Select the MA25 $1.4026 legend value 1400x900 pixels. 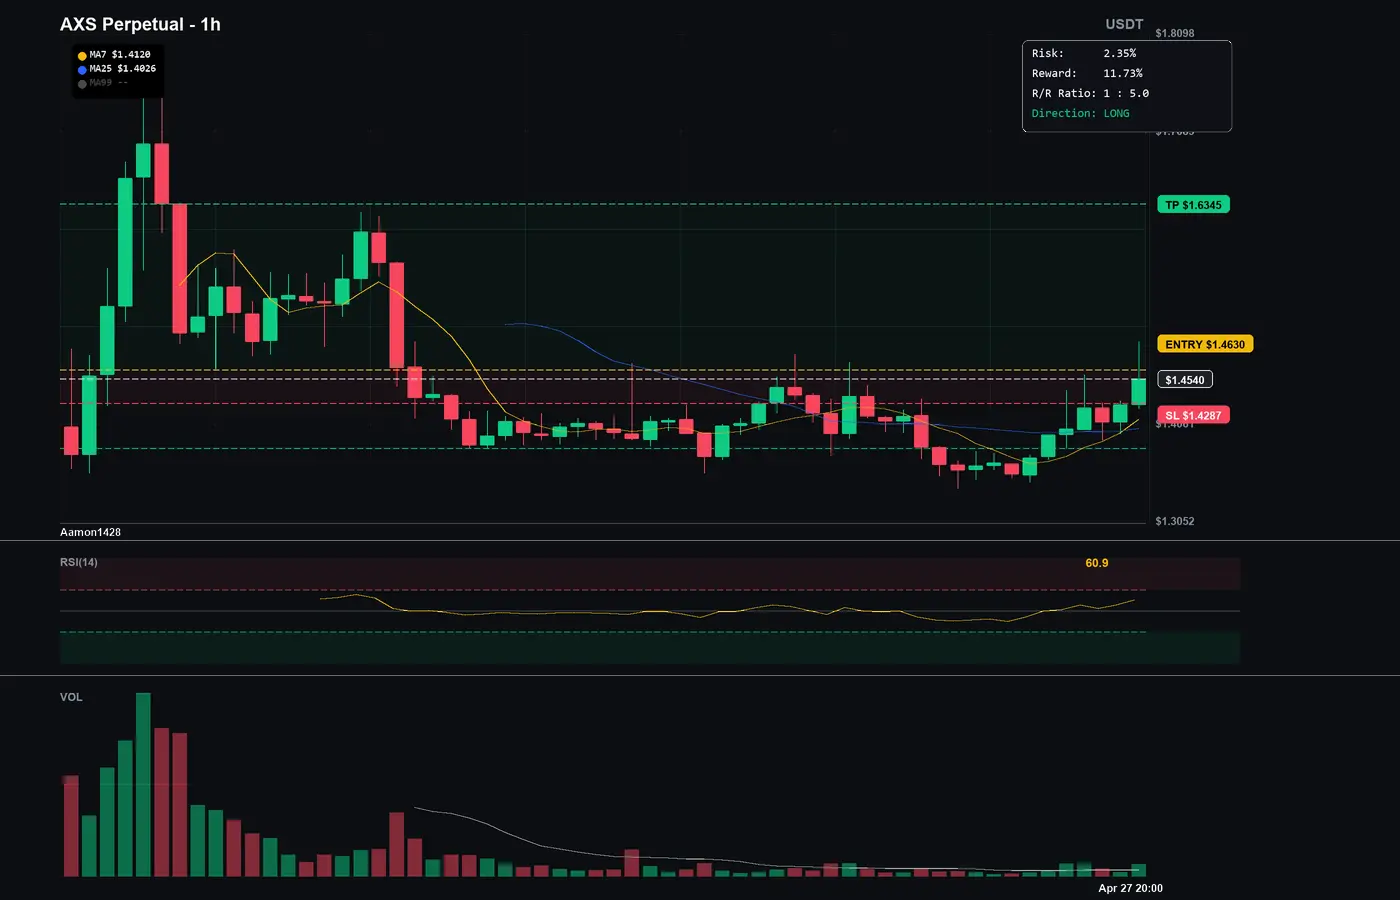(123, 69)
